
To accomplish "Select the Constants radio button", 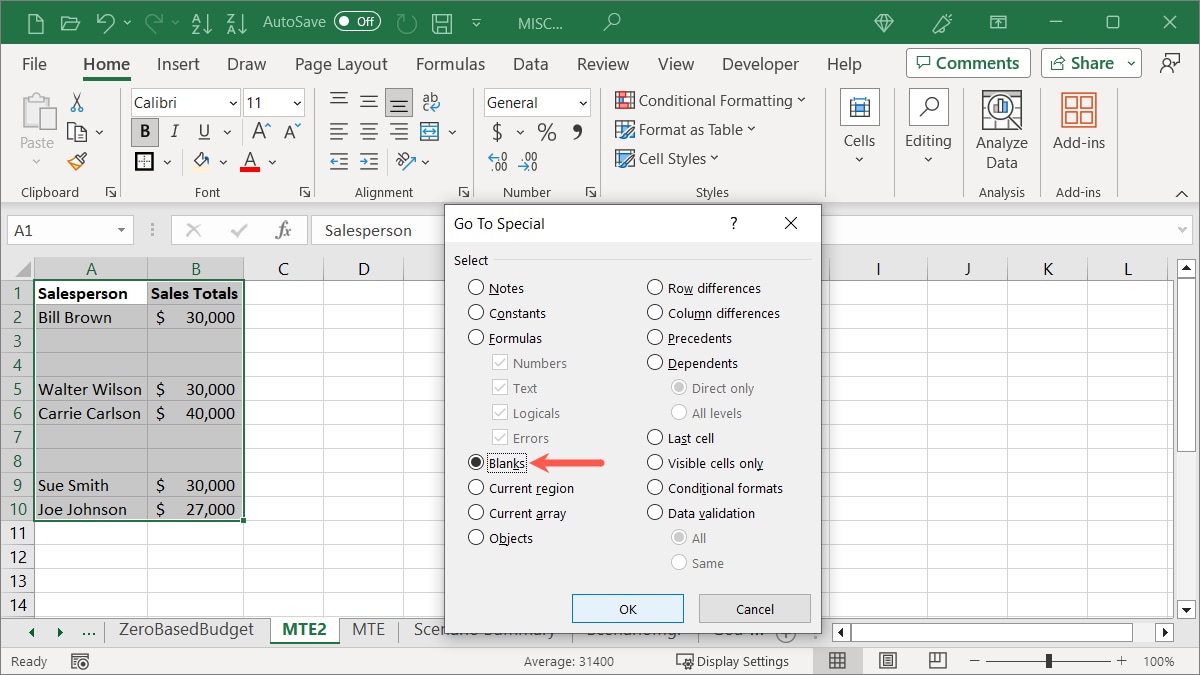I will (x=477, y=313).
